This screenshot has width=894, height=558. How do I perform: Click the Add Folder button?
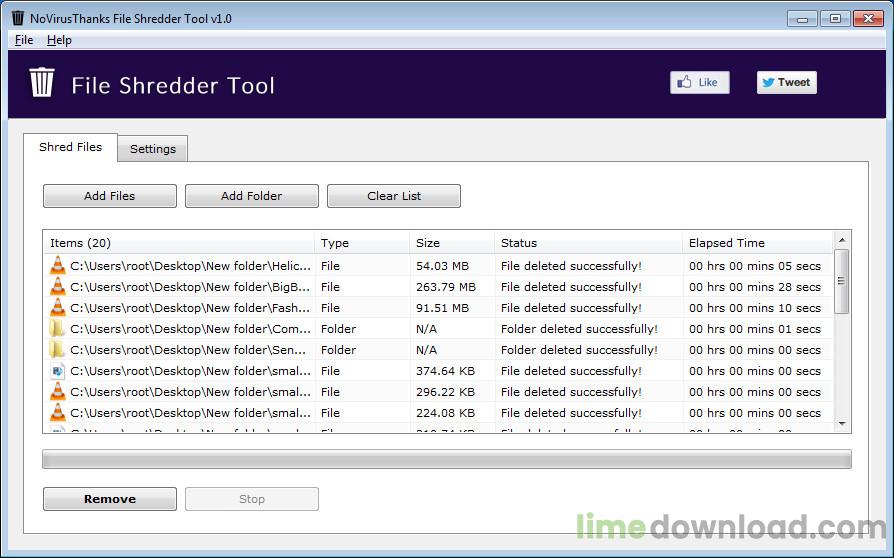[x=251, y=196]
